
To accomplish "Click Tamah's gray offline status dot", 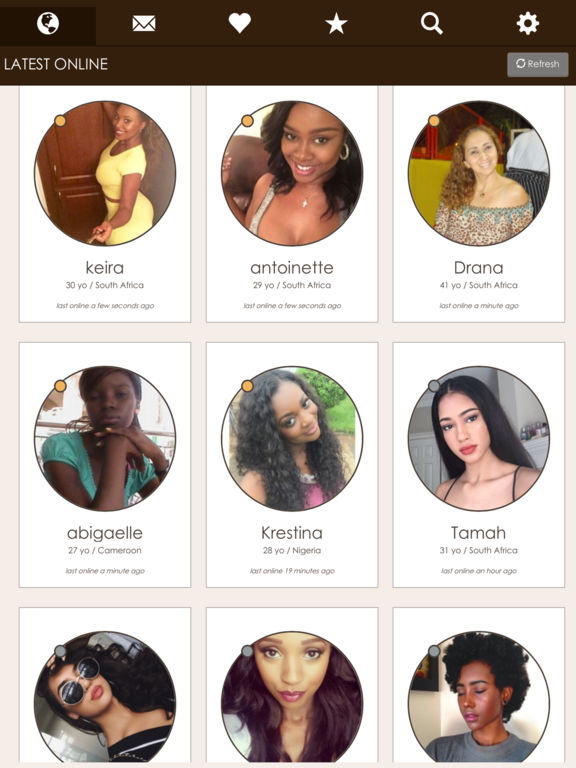I will 434,386.
